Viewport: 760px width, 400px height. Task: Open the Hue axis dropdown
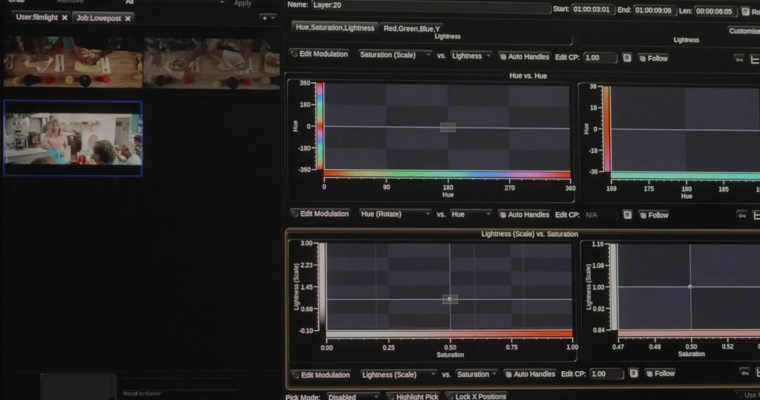(x=471, y=214)
